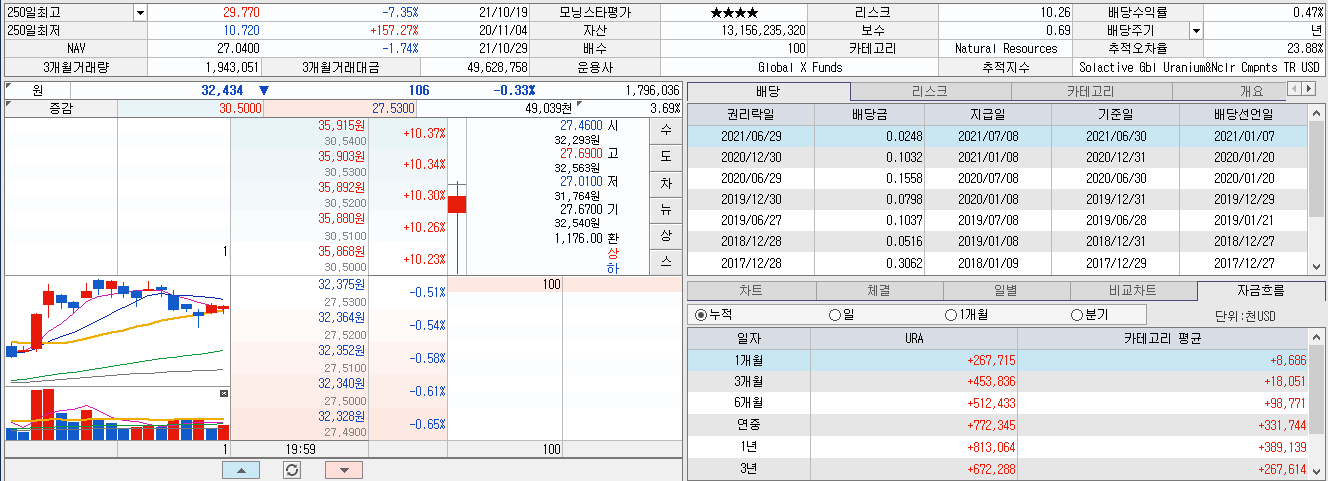Image resolution: width=1328 pixels, height=481 pixels.
Task: Click the ask price 35,868원
Action: point(342,251)
